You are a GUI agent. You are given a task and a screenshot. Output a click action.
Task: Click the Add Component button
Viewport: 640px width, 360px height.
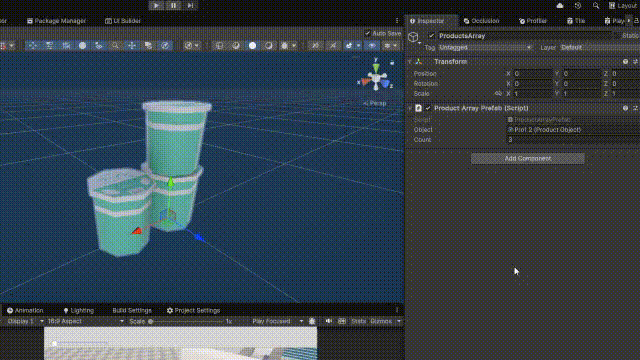(x=527, y=158)
